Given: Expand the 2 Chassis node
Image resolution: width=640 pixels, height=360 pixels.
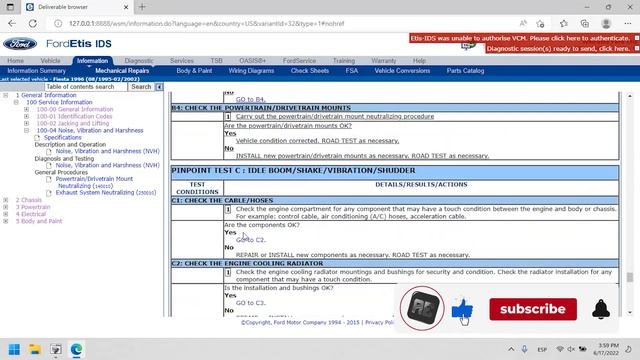Looking at the screenshot, I should (x=6, y=200).
